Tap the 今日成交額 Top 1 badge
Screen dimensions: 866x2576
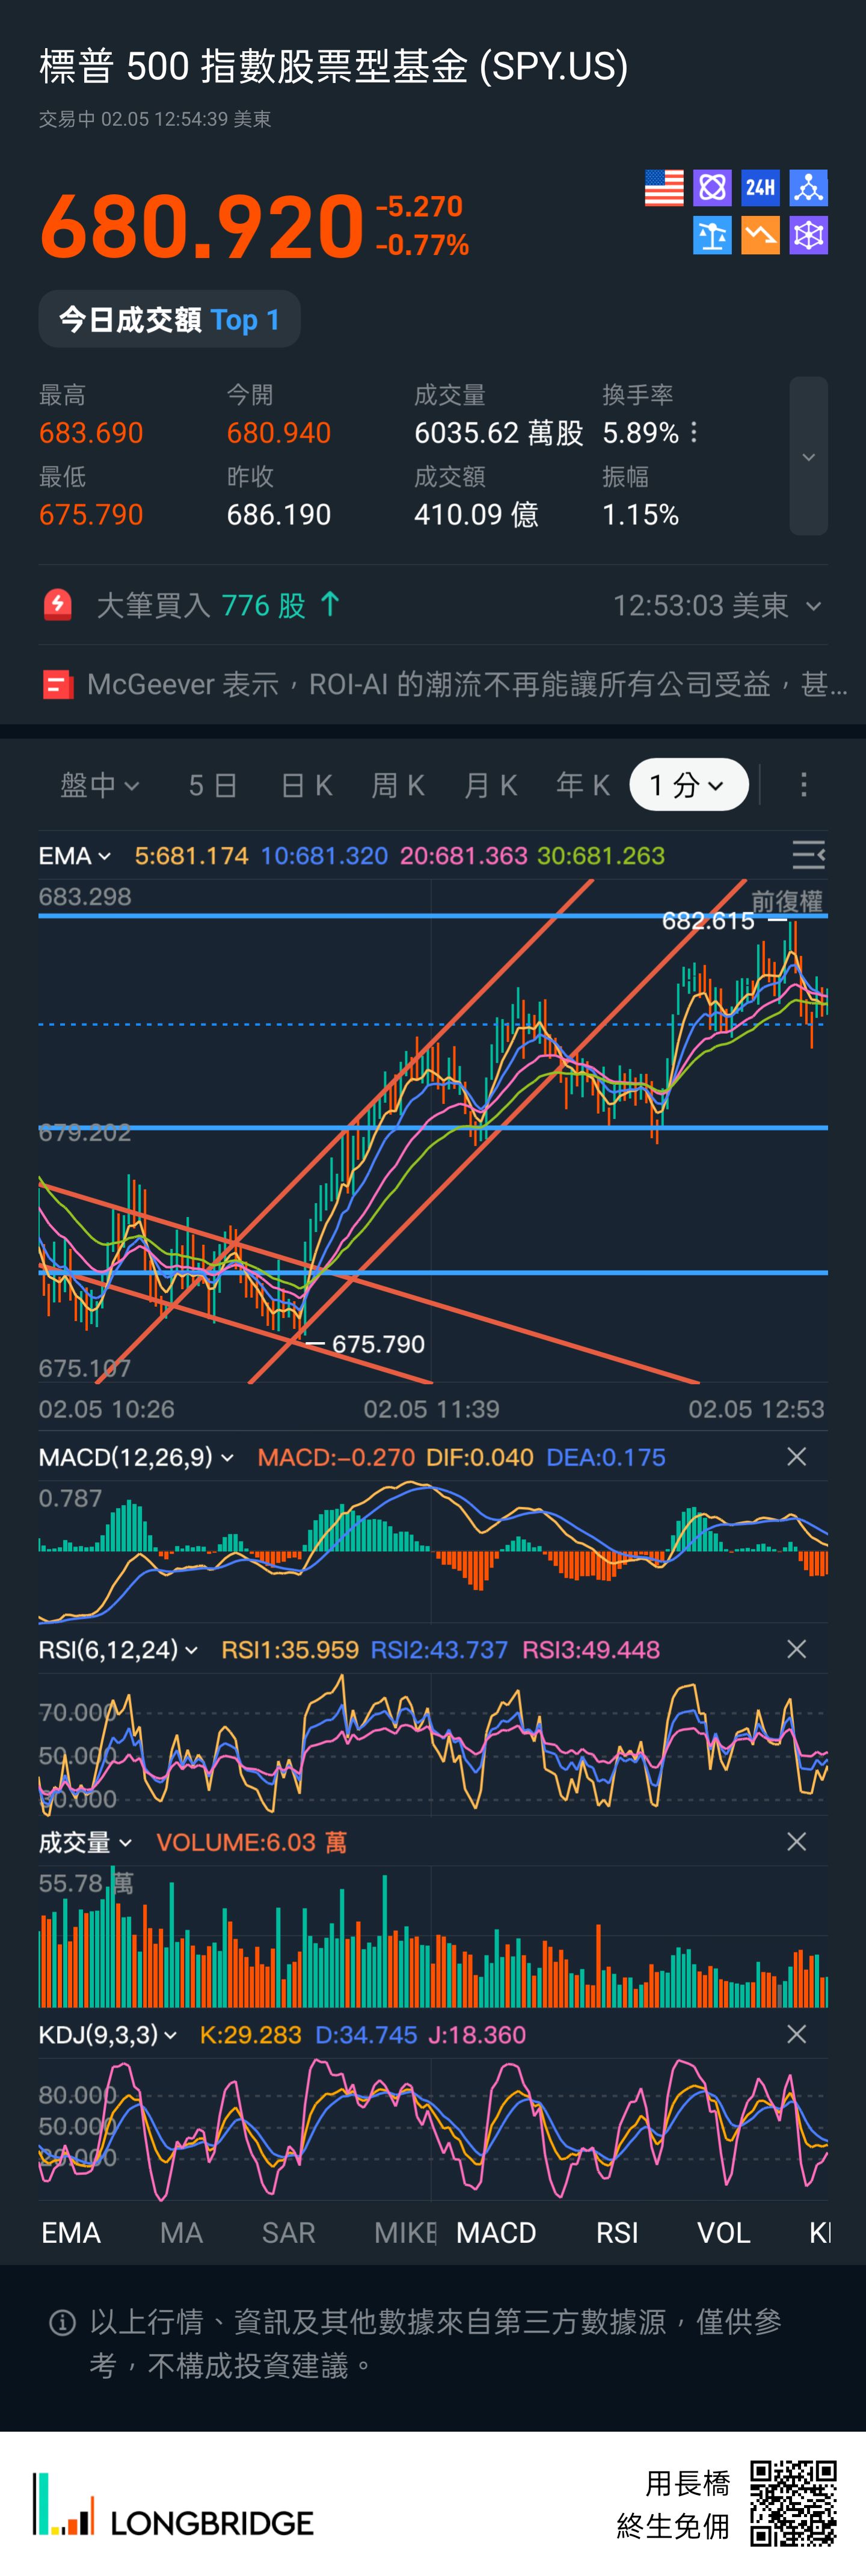[x=169, y=319]
